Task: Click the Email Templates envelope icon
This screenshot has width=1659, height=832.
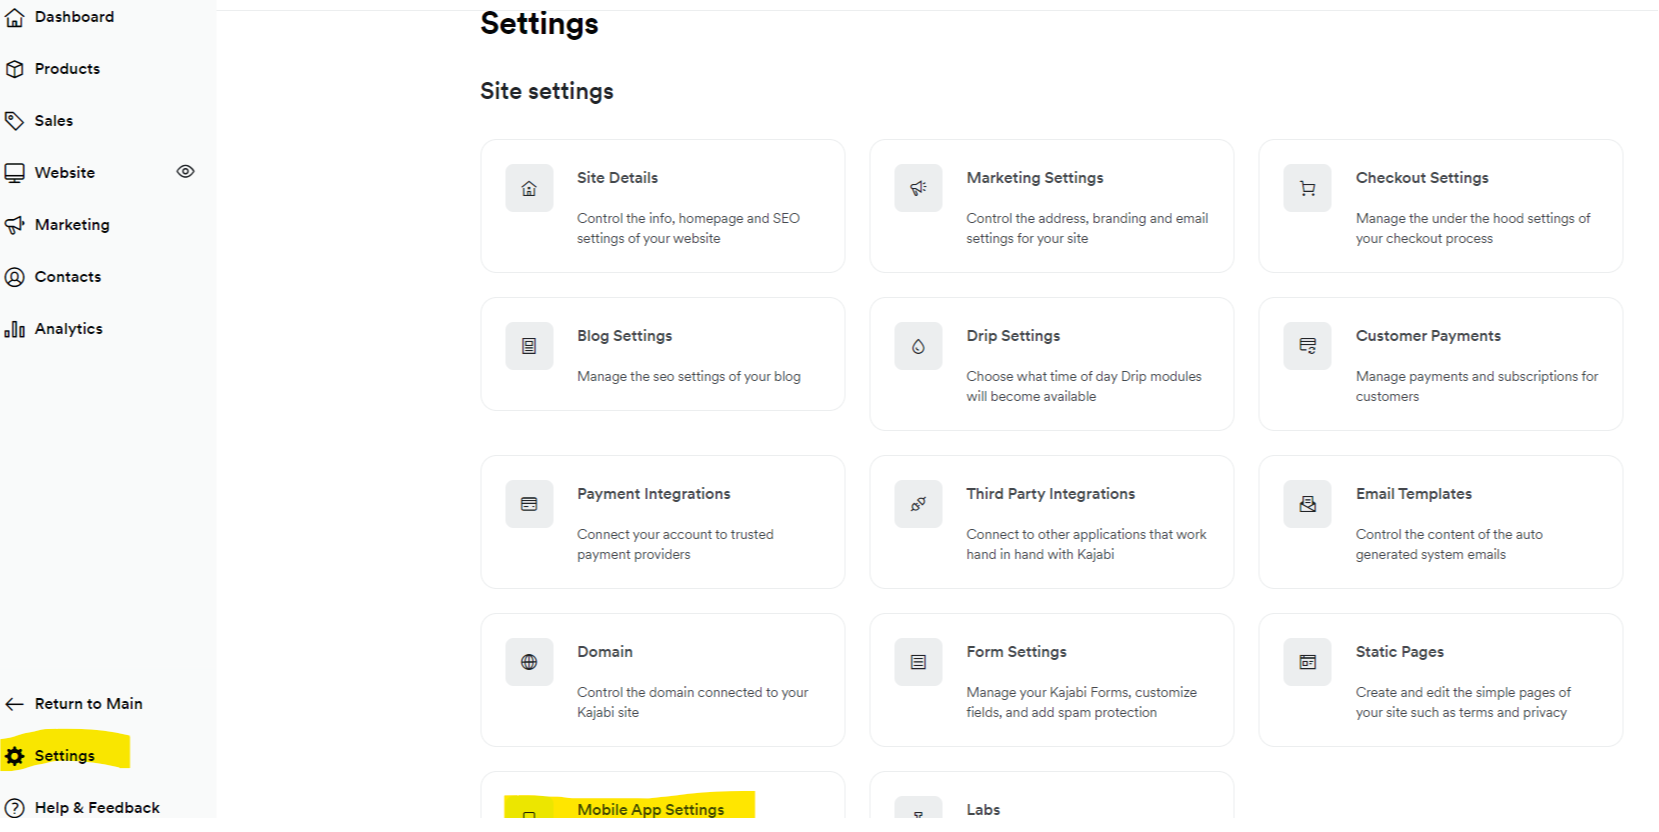Action: [x=1307, y=504]
